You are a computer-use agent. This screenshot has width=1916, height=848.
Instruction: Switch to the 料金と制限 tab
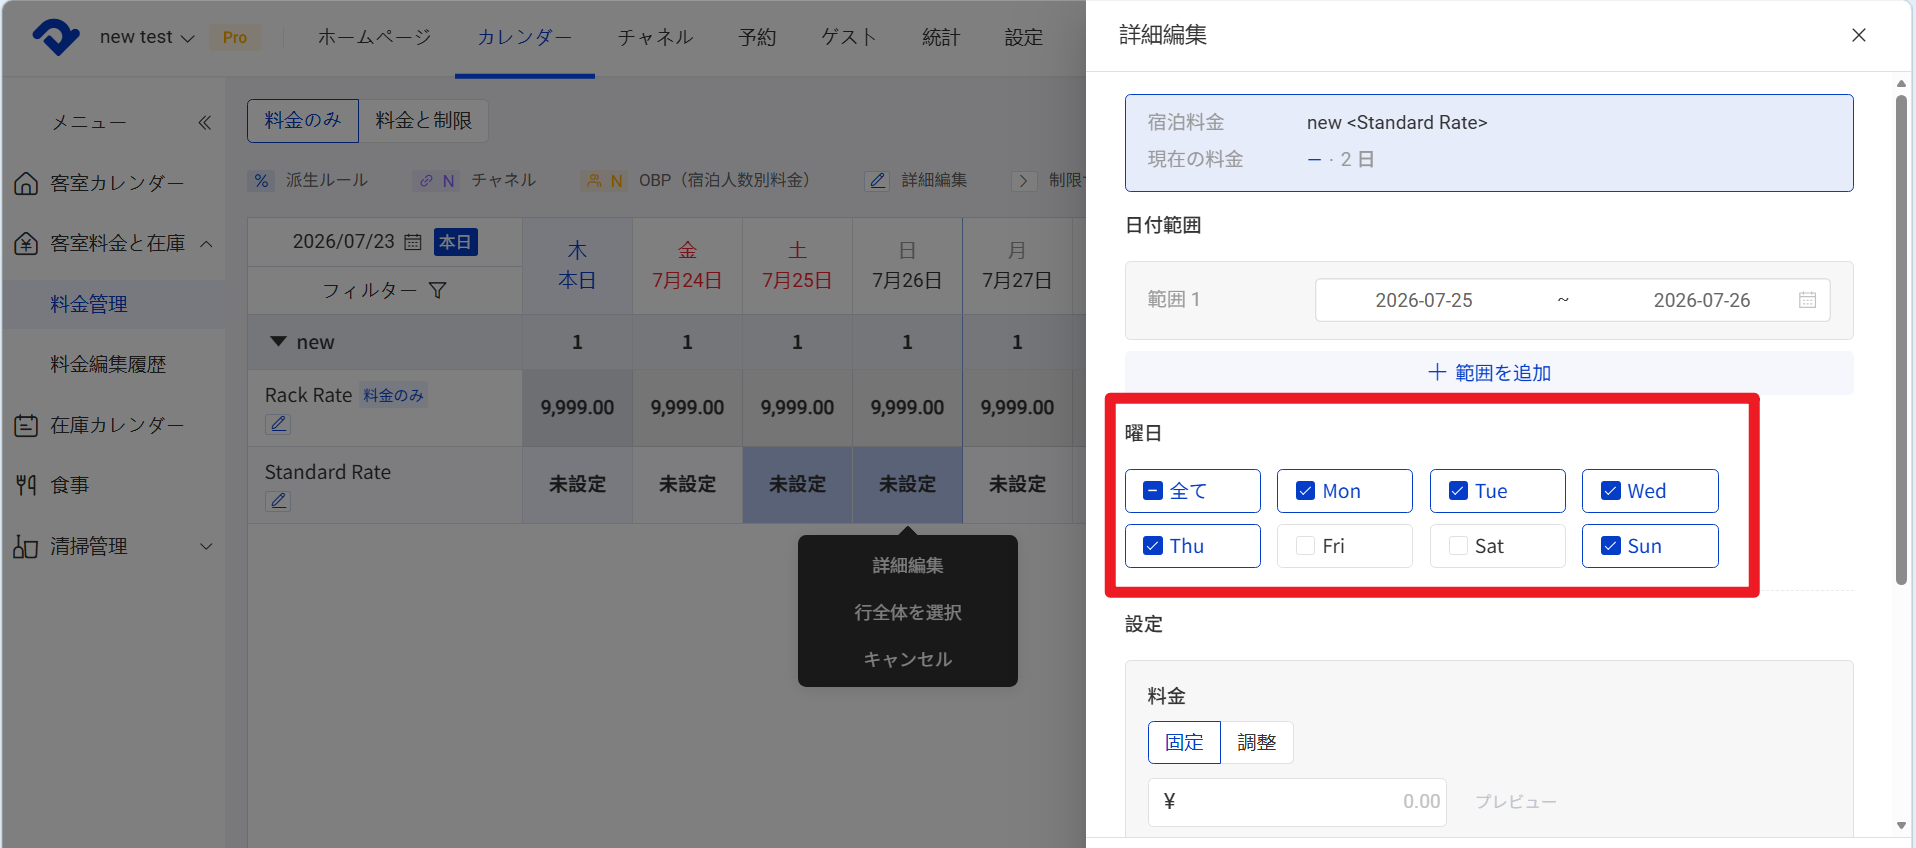coord(424,121)
